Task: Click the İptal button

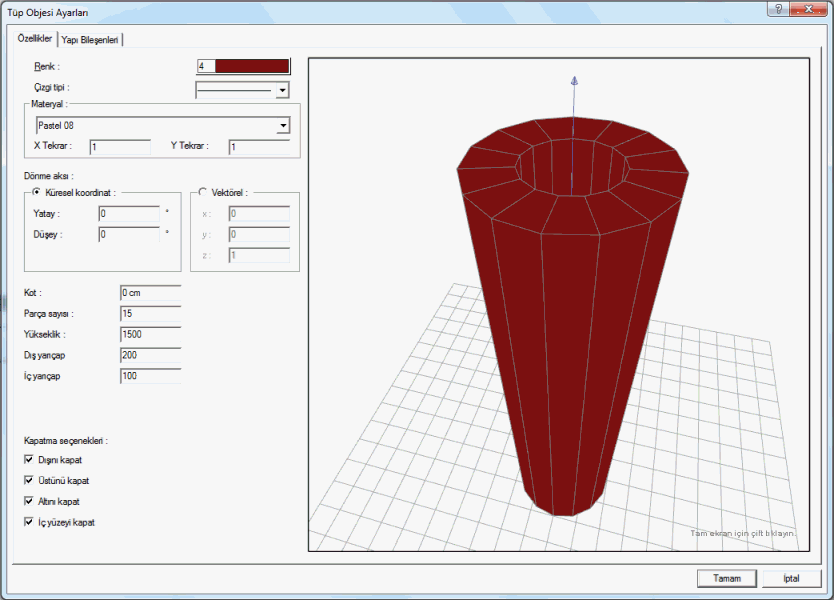Action: pyautogui.click(x=791, y=578)
